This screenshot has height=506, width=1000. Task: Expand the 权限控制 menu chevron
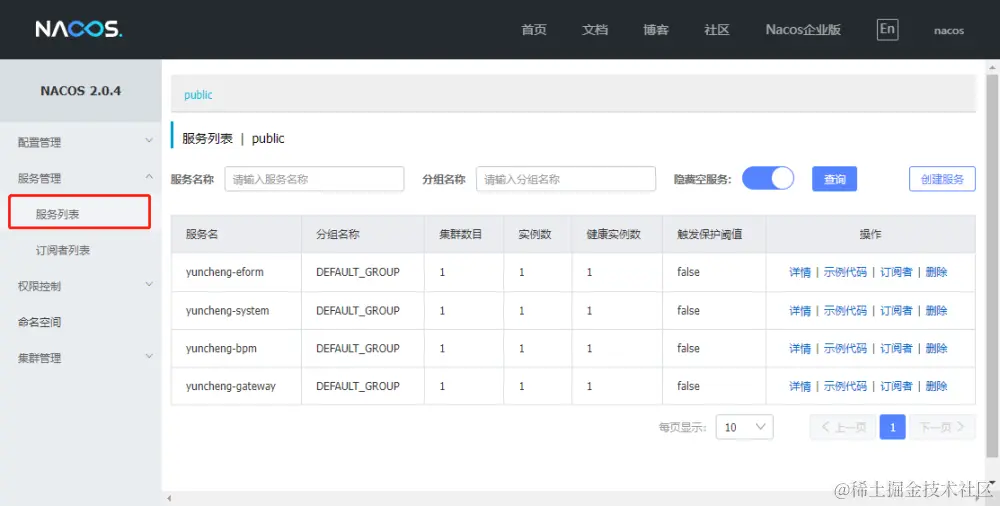(149, 285)
